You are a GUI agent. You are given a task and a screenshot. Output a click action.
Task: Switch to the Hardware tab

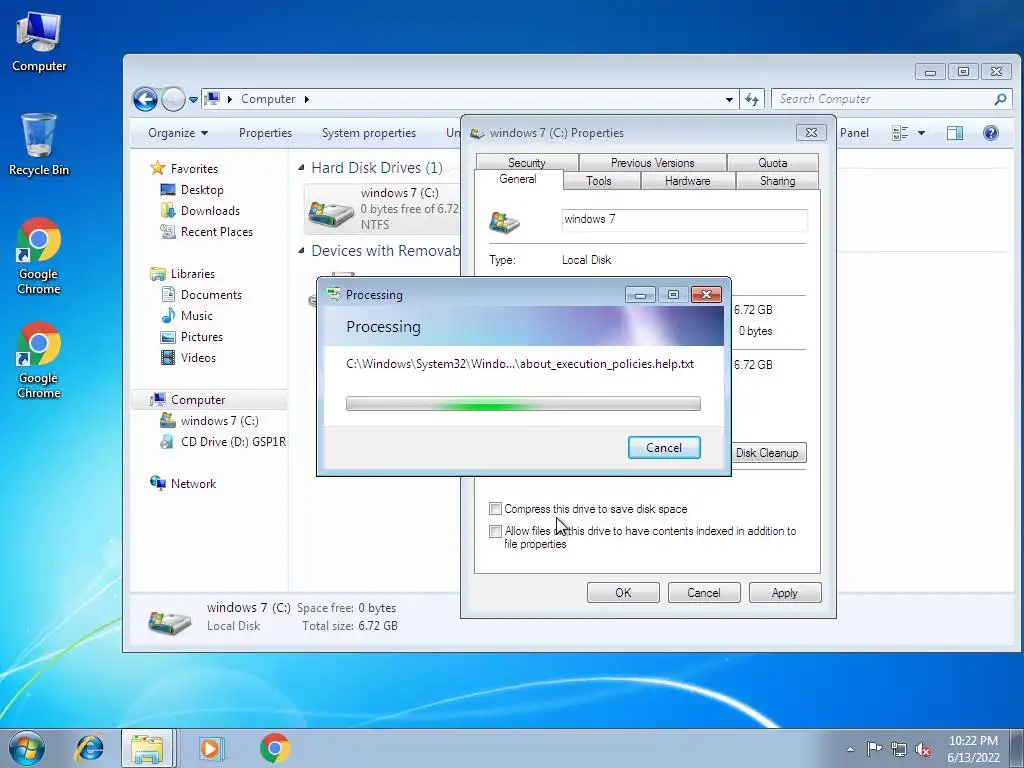pyautogui.click(x=688, y=181)
